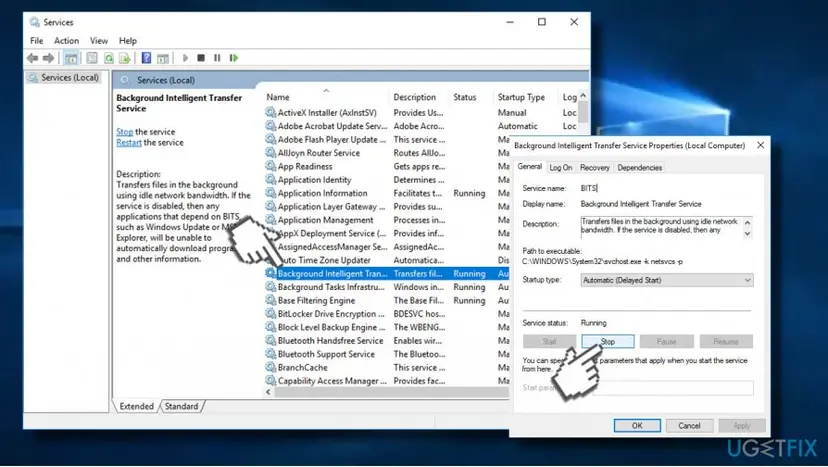Click the Services app icon in title bar

(34, 22)
